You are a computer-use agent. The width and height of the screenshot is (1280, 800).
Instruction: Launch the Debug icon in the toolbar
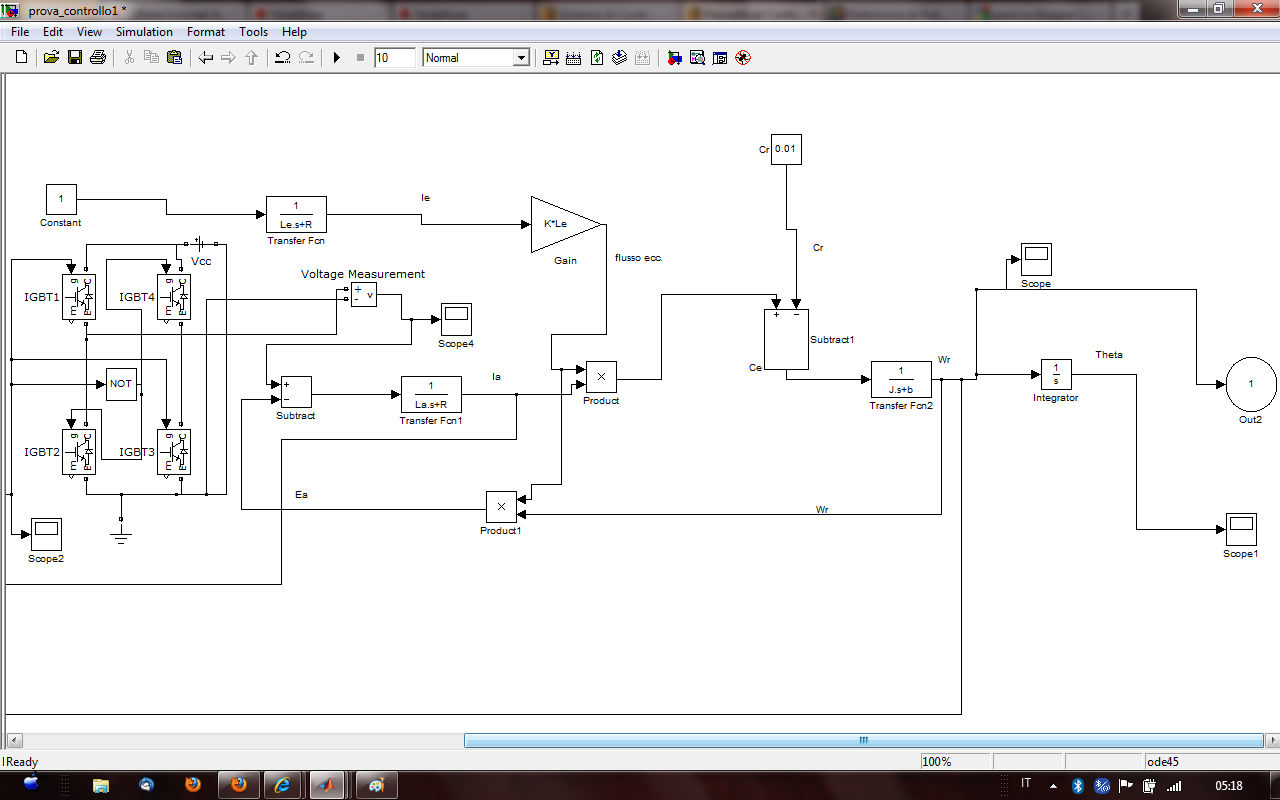click(x=742, y=58)
